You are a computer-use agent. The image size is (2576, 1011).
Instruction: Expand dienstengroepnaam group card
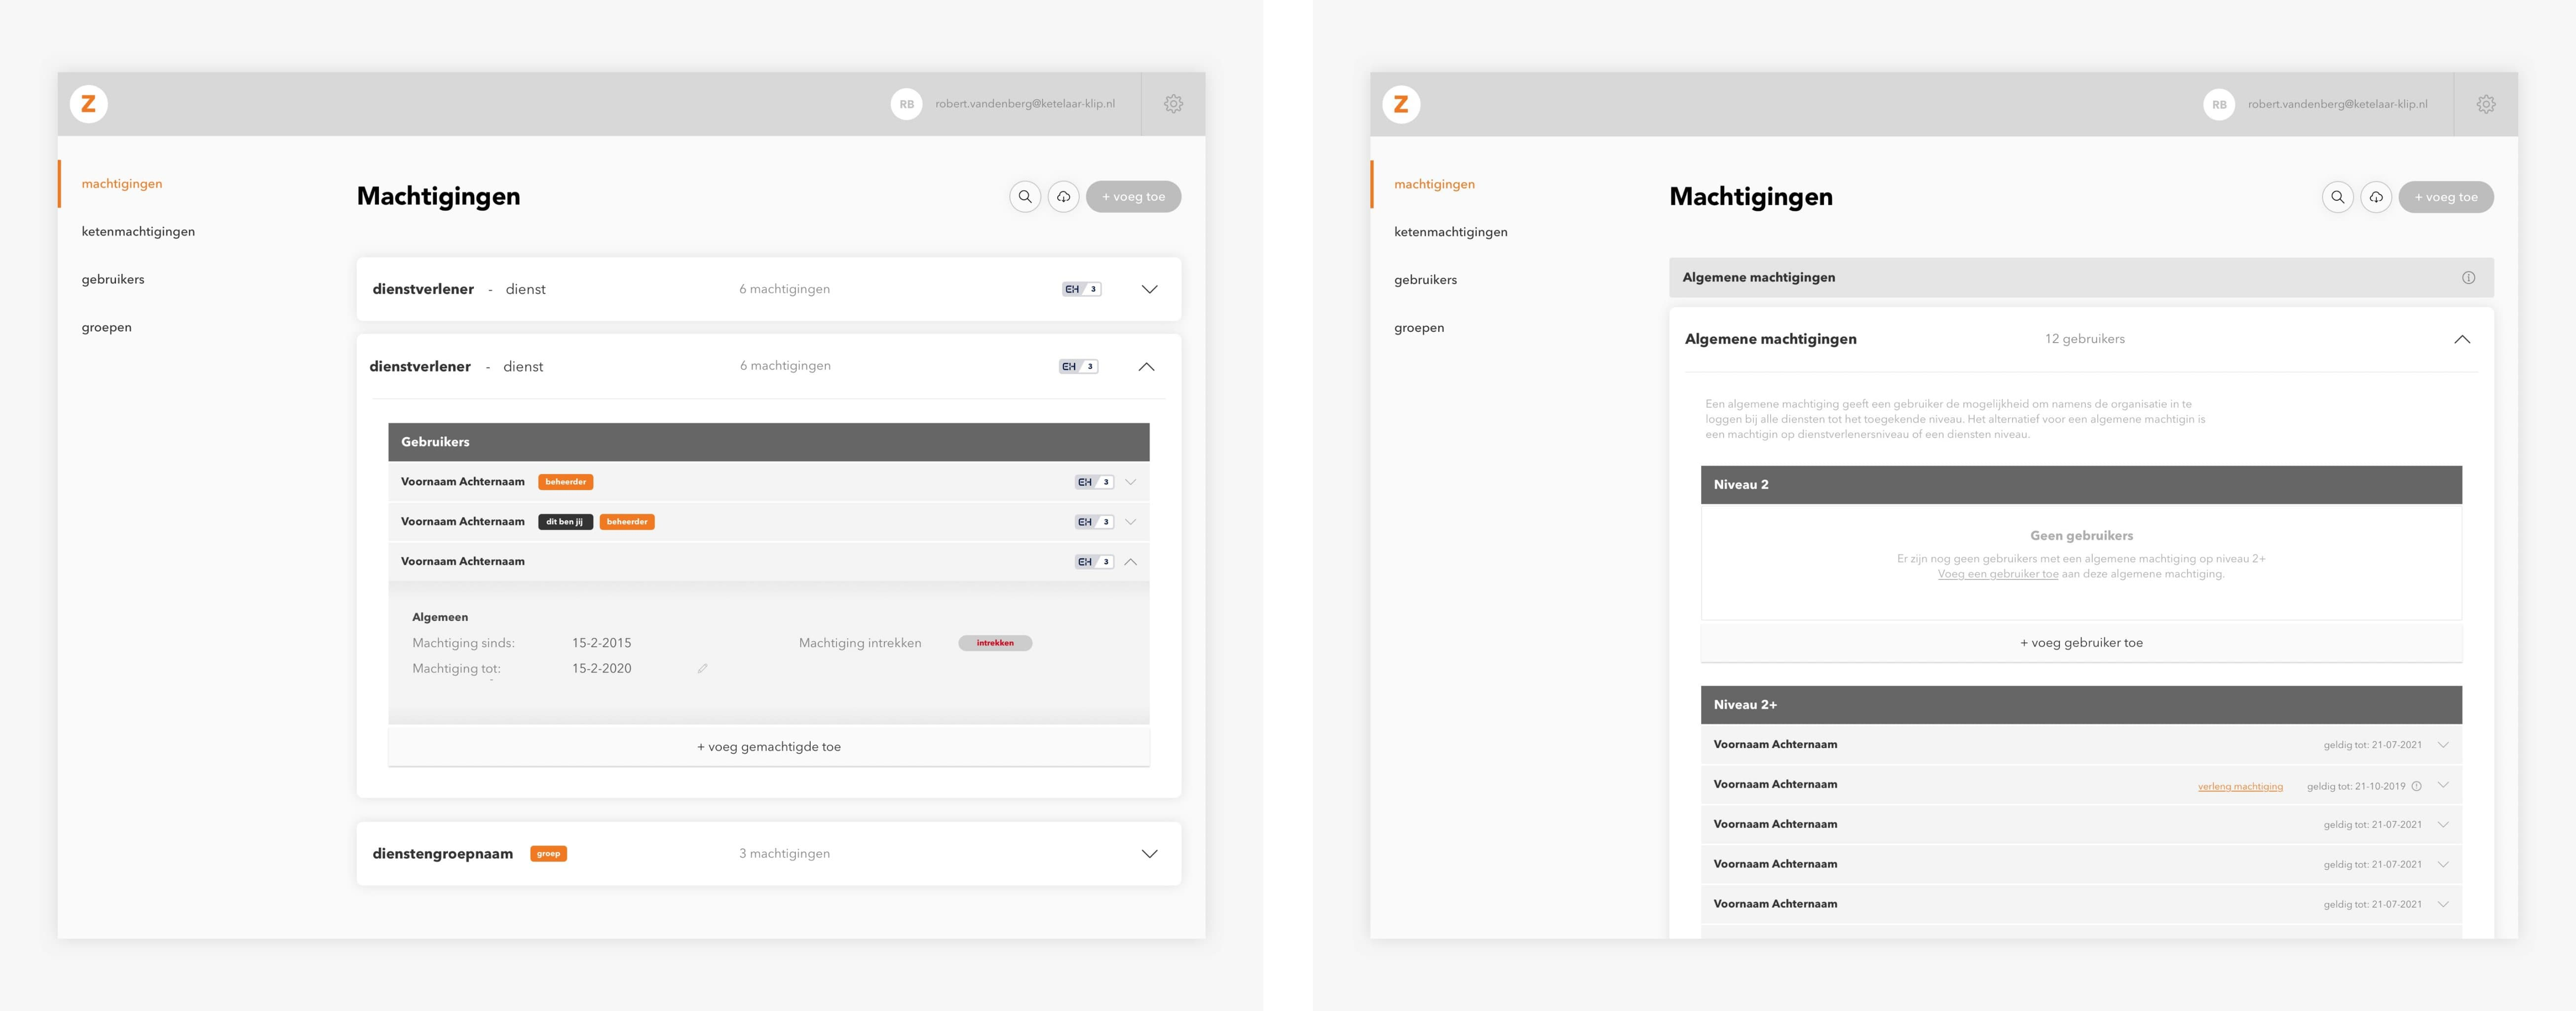tap(1150, 854)
